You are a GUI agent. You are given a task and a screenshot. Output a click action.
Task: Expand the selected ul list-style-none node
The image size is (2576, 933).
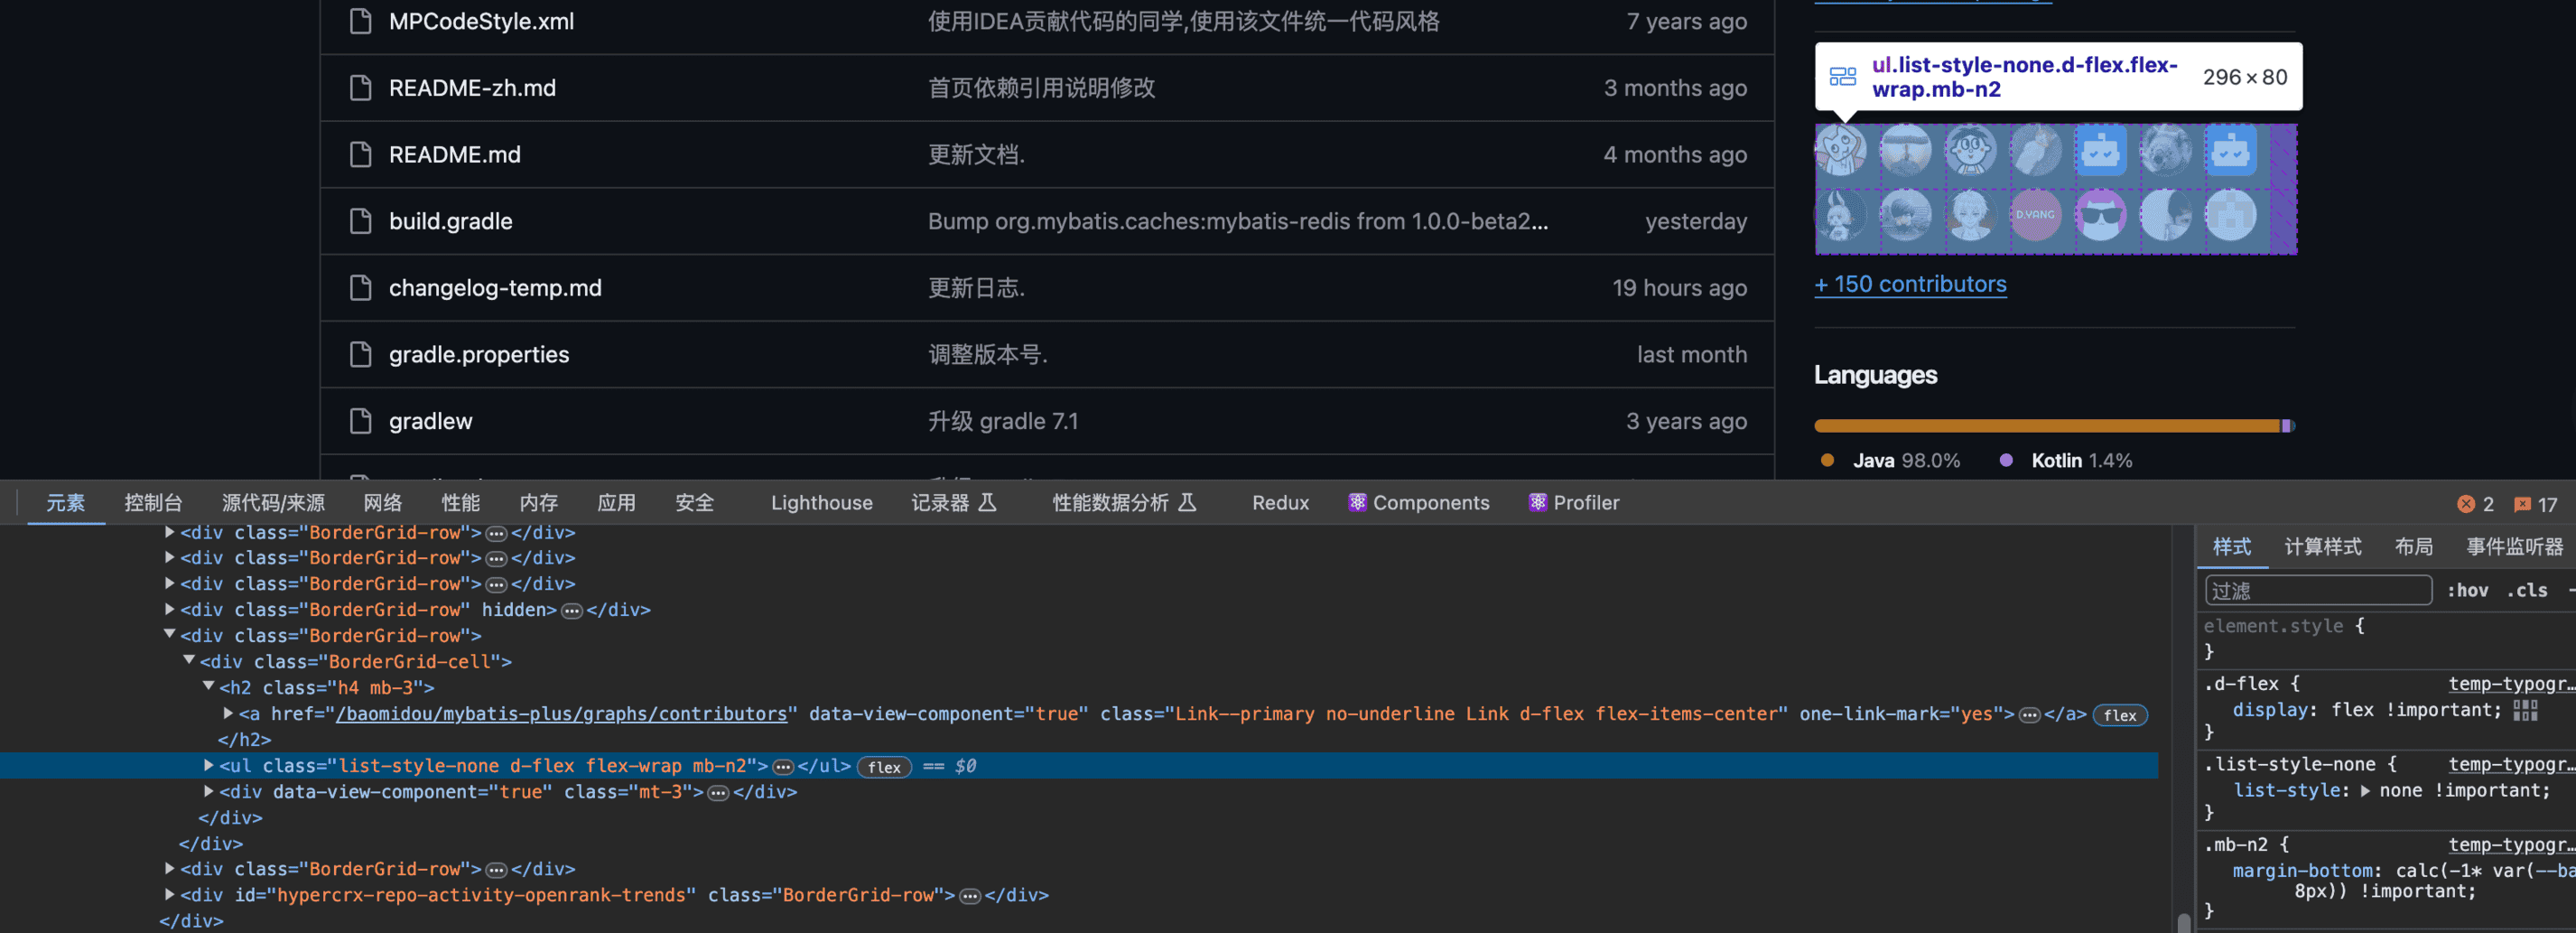pos(209,765)
